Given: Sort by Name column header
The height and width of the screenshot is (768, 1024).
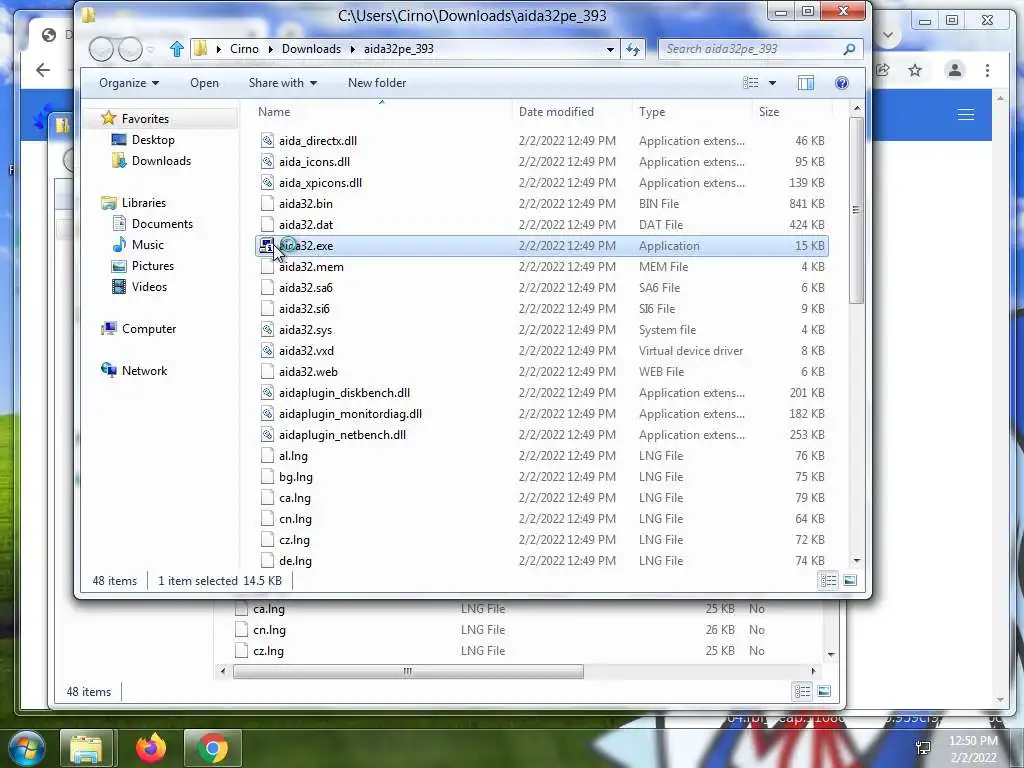Looking at the screenshot, I should [274, 112].
